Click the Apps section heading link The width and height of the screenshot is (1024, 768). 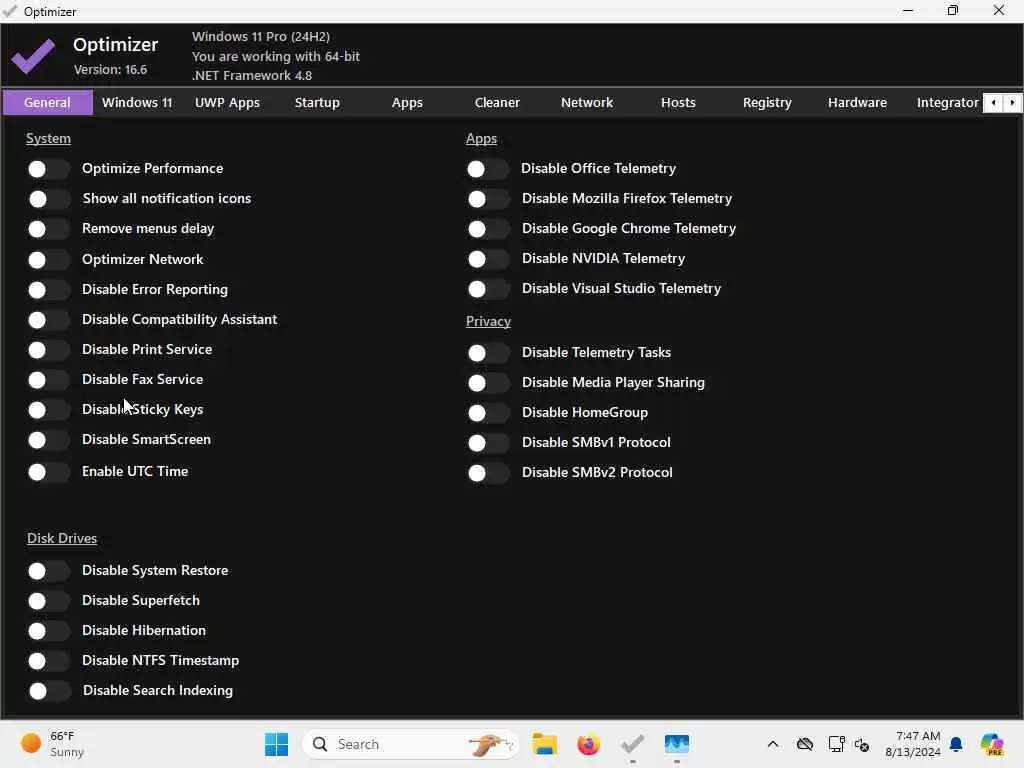[481, 138]
